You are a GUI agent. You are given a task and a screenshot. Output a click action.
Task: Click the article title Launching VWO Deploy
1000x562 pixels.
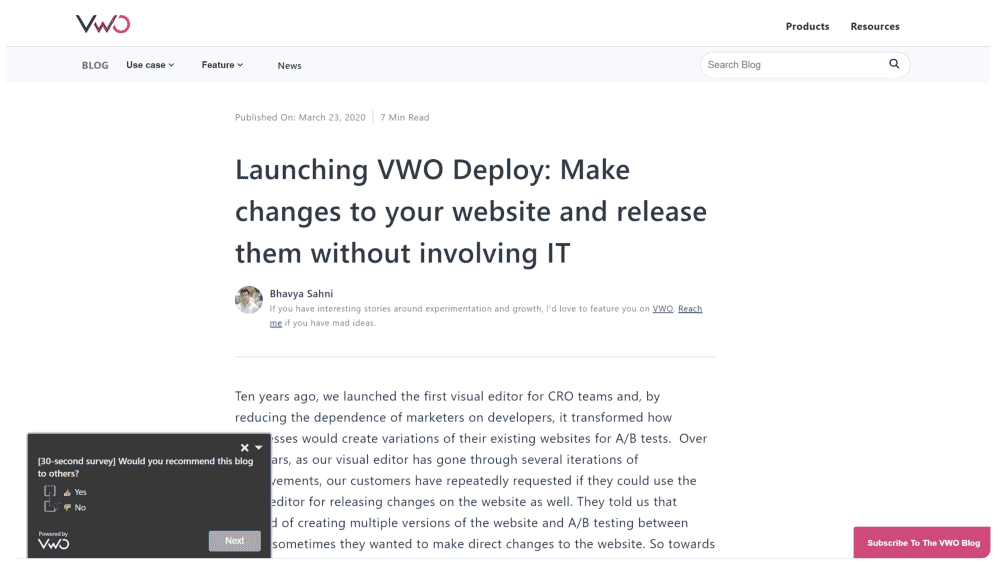click(471, 211)
